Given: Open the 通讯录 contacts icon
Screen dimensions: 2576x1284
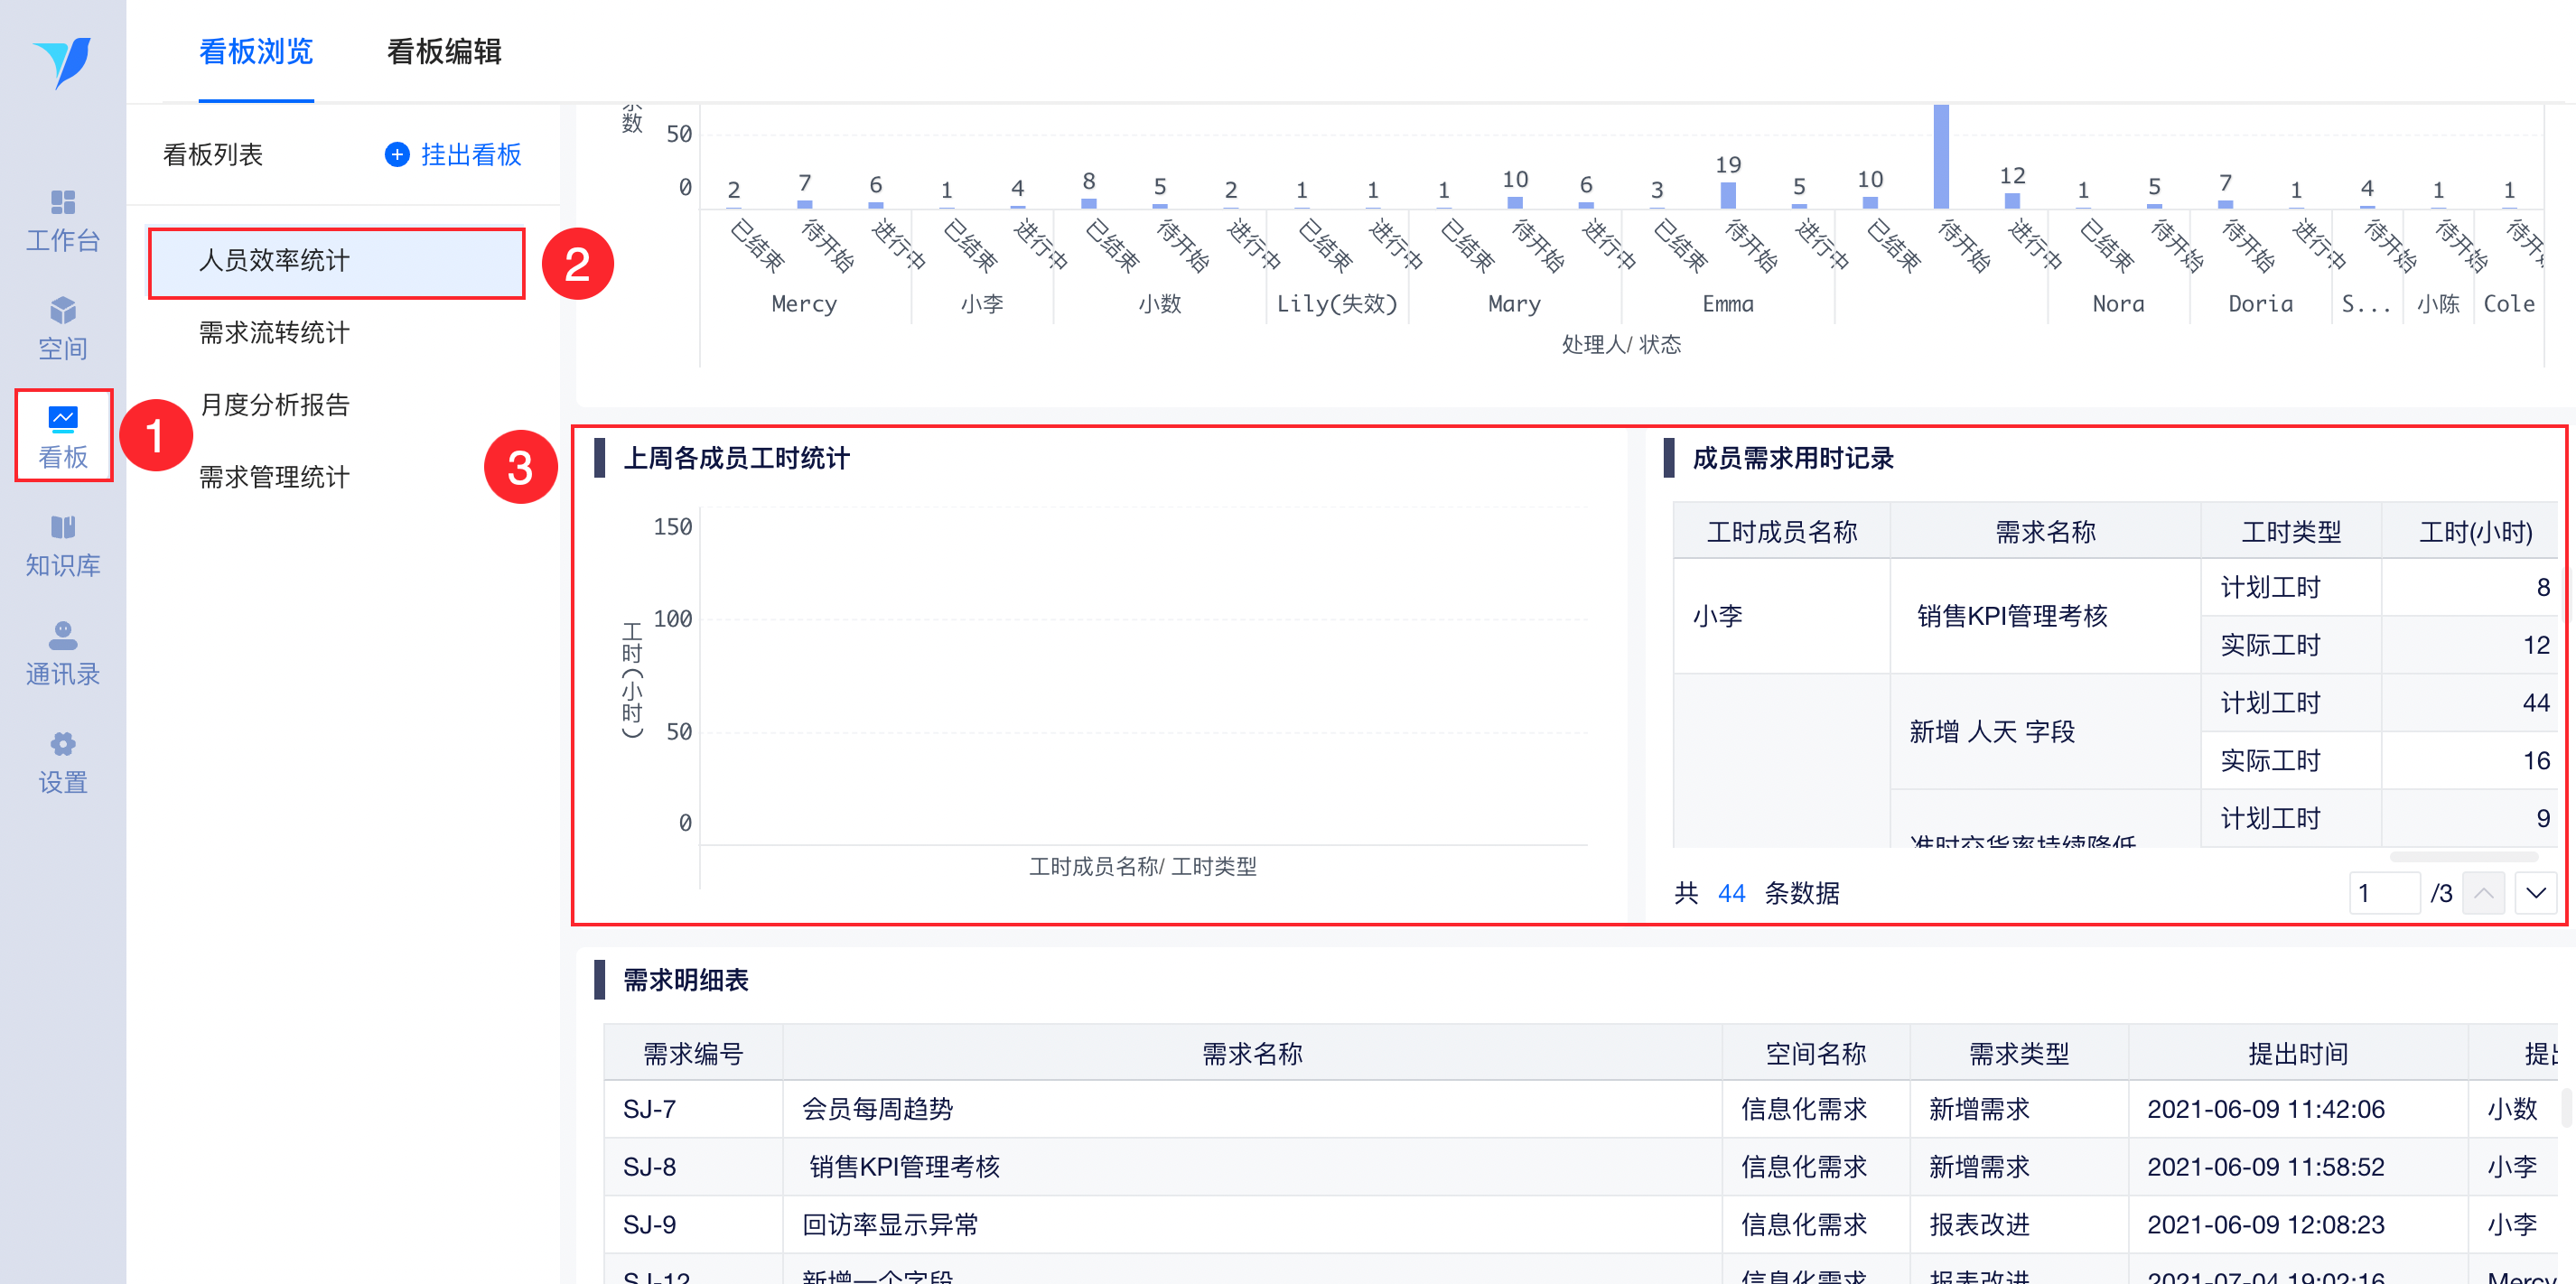Looking at the screenshot, I should pos(63,635).
